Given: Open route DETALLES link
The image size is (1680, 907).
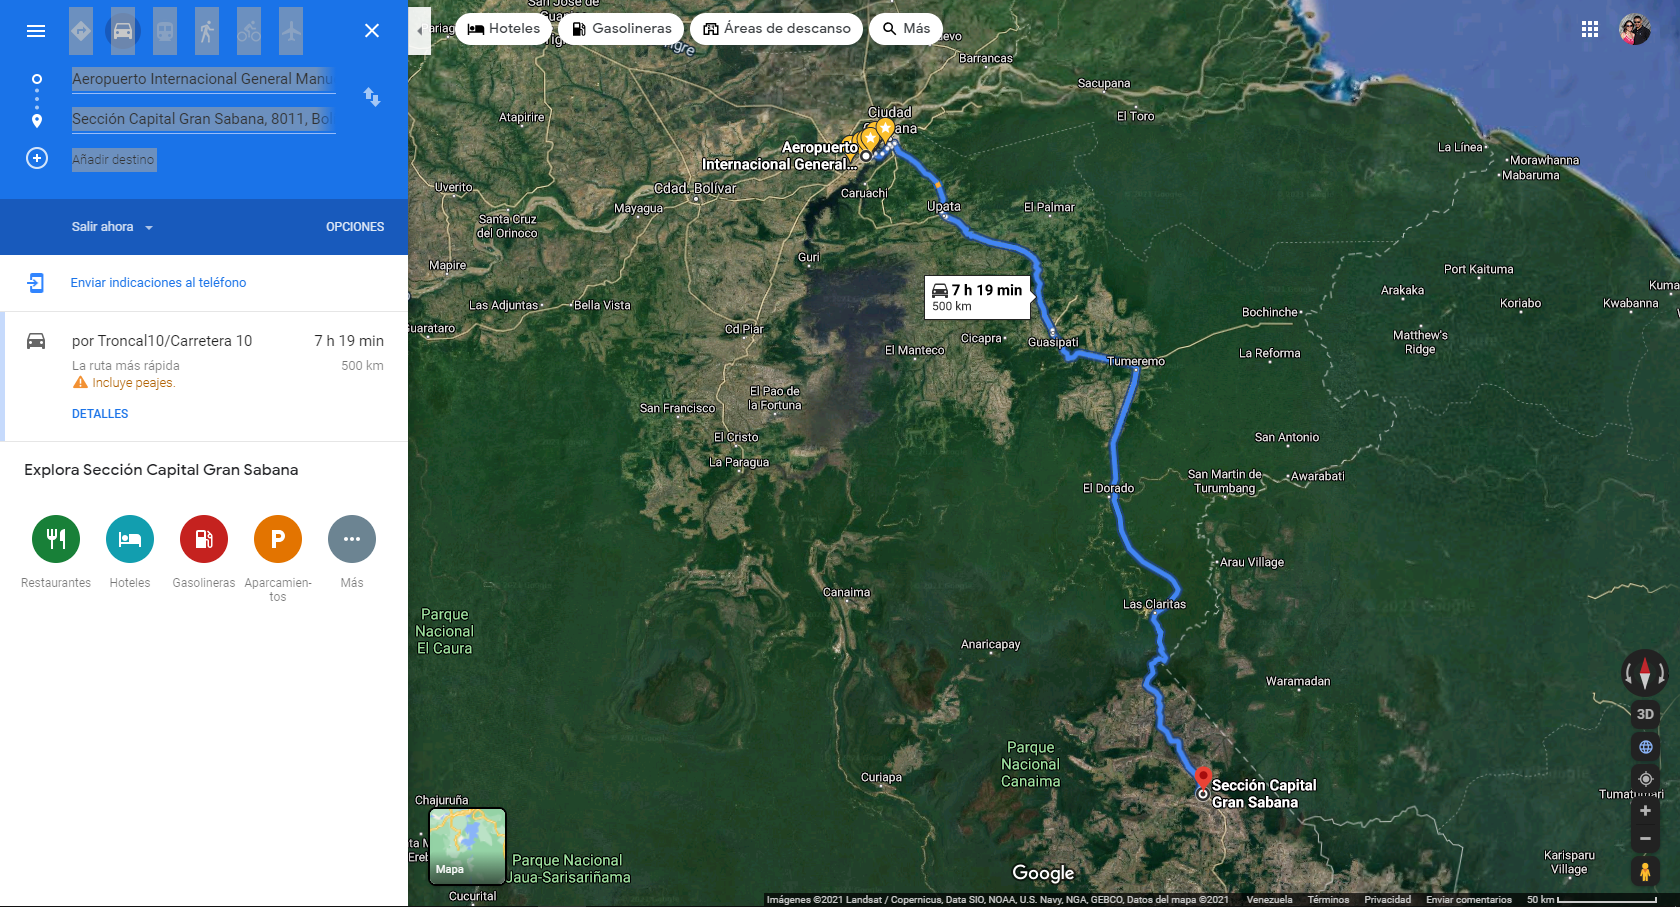Looking at the screenshot, I should pyautogui.click(x=100, y=414).
